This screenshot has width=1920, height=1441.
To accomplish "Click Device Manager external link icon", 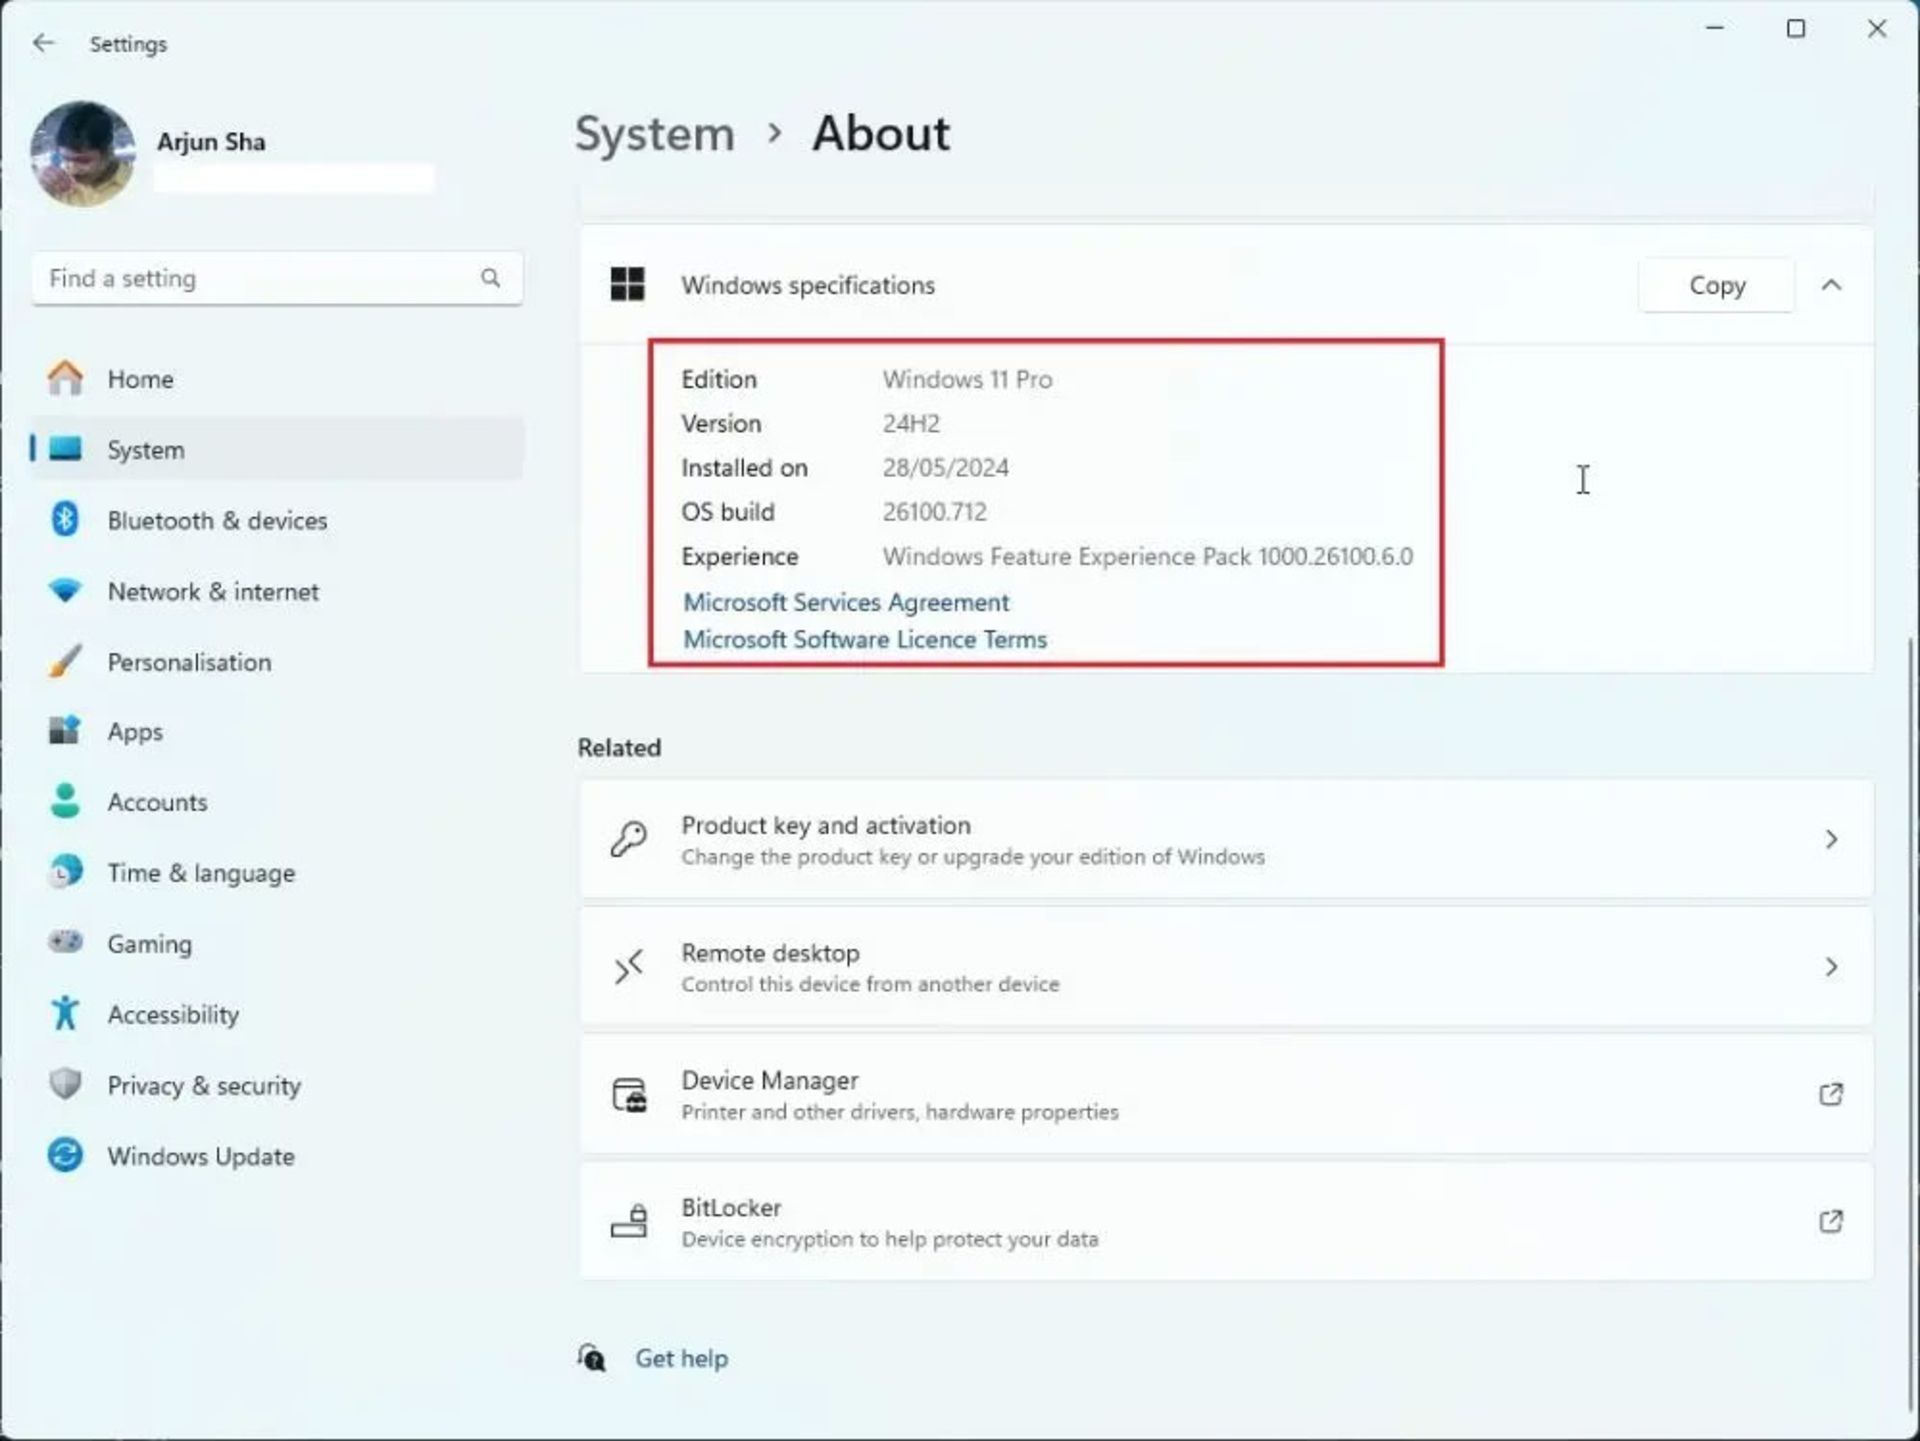I will (x=1831, y=1094).
